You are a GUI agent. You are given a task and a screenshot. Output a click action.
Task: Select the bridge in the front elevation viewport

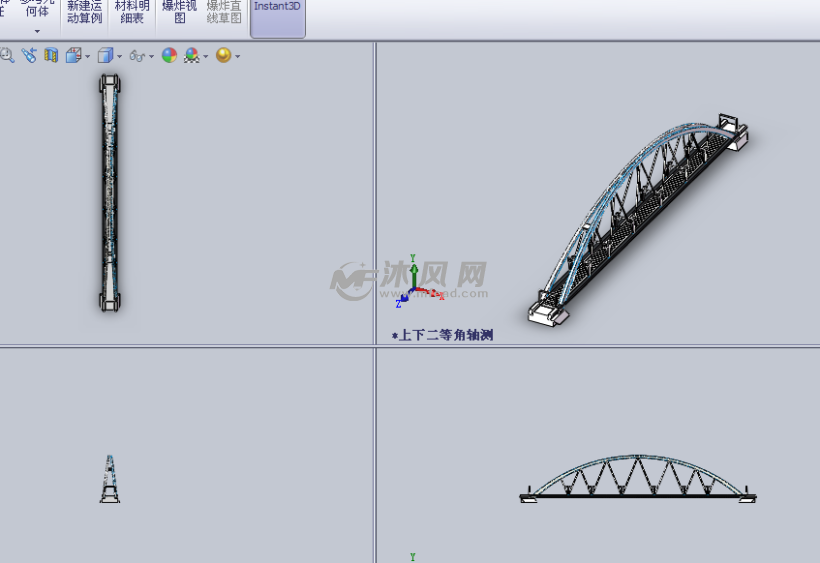[638, 479]
